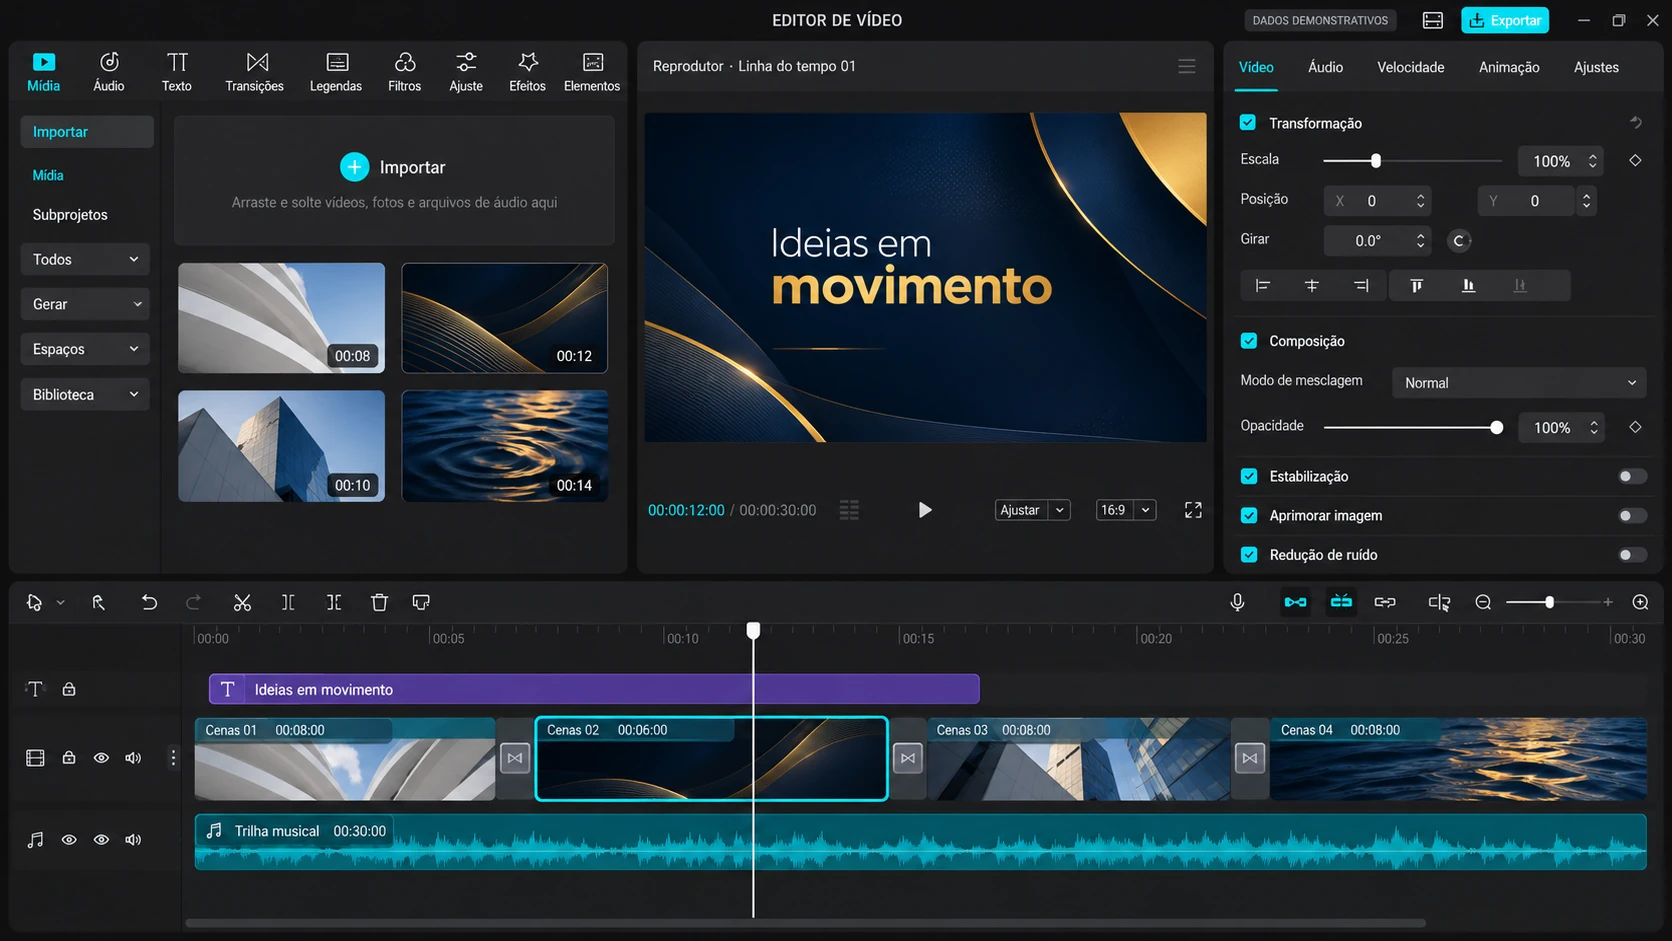
Task: Select Subprojetos in the sidebar
Action: pos(70,215)
